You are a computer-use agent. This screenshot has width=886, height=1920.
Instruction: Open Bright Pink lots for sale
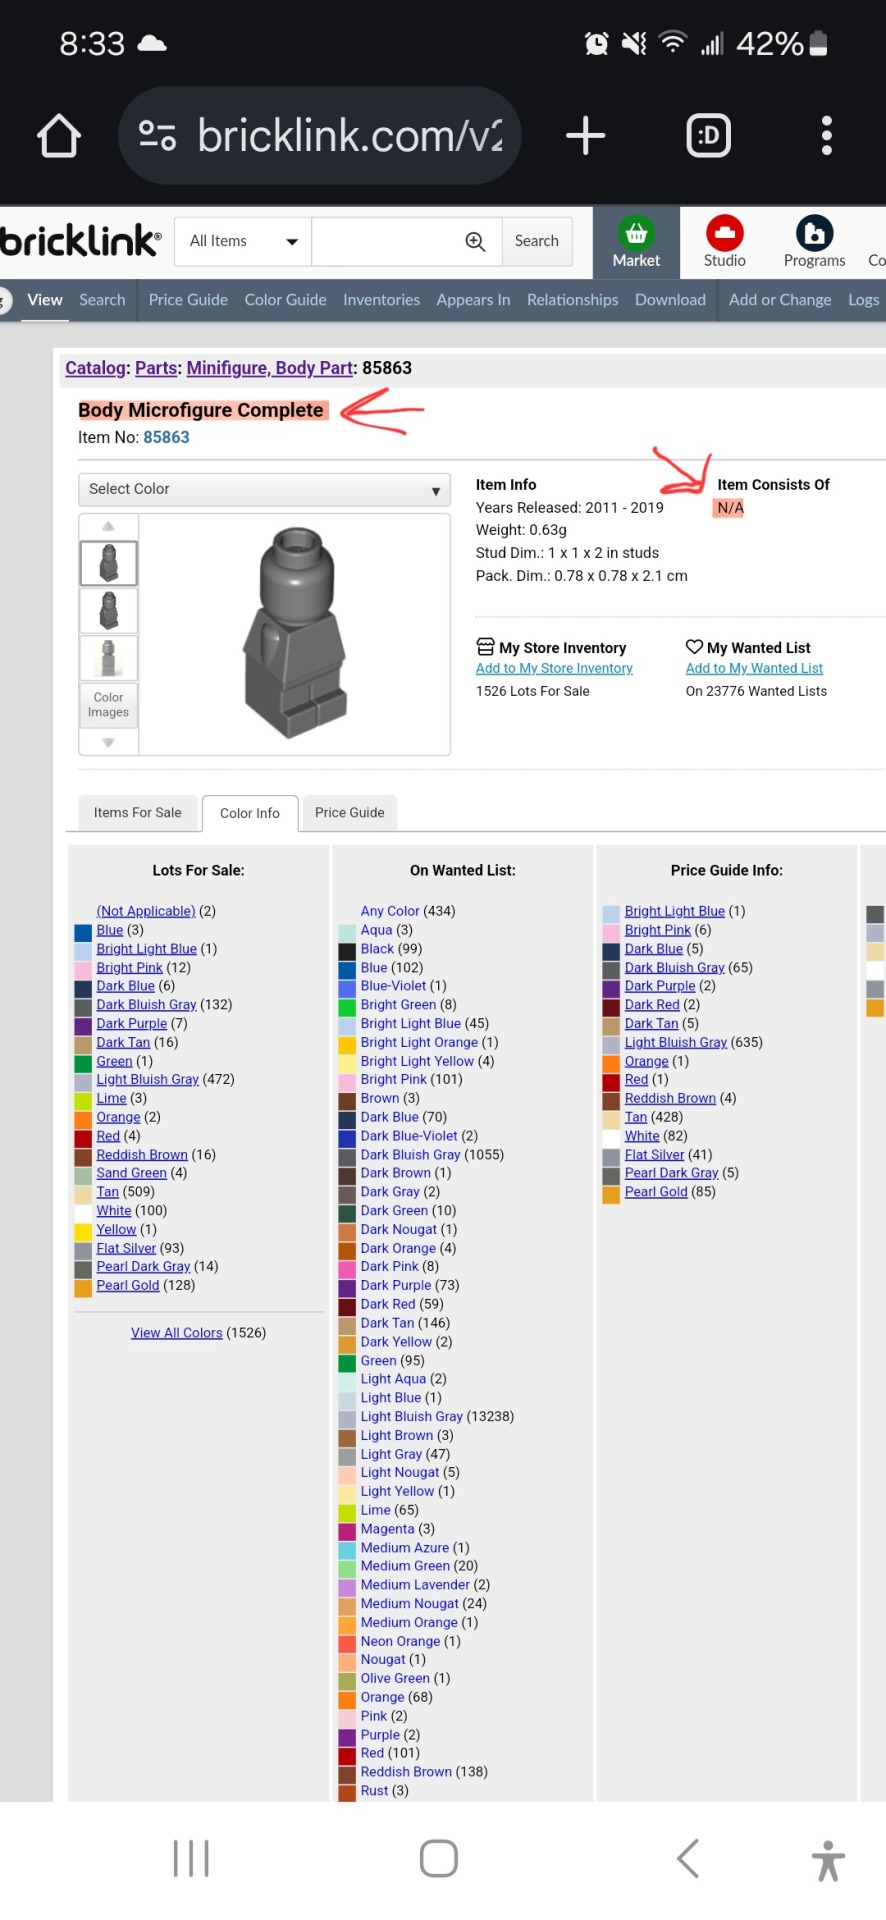tap(129, 968)
